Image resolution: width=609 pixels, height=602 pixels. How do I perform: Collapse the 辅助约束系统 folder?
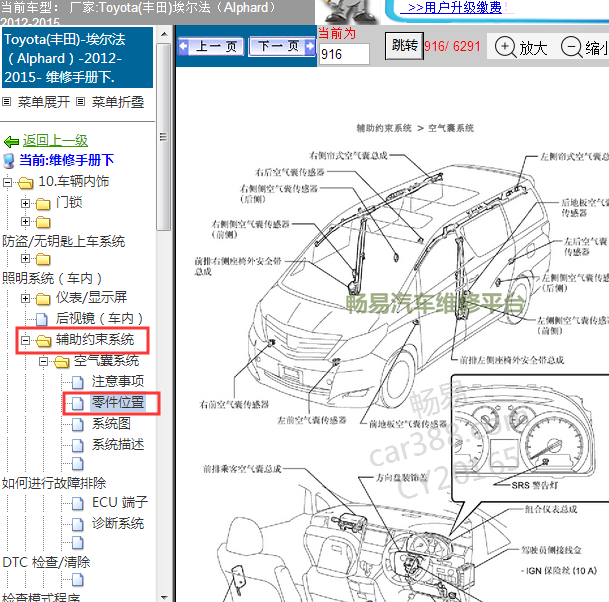click(26, 341)
